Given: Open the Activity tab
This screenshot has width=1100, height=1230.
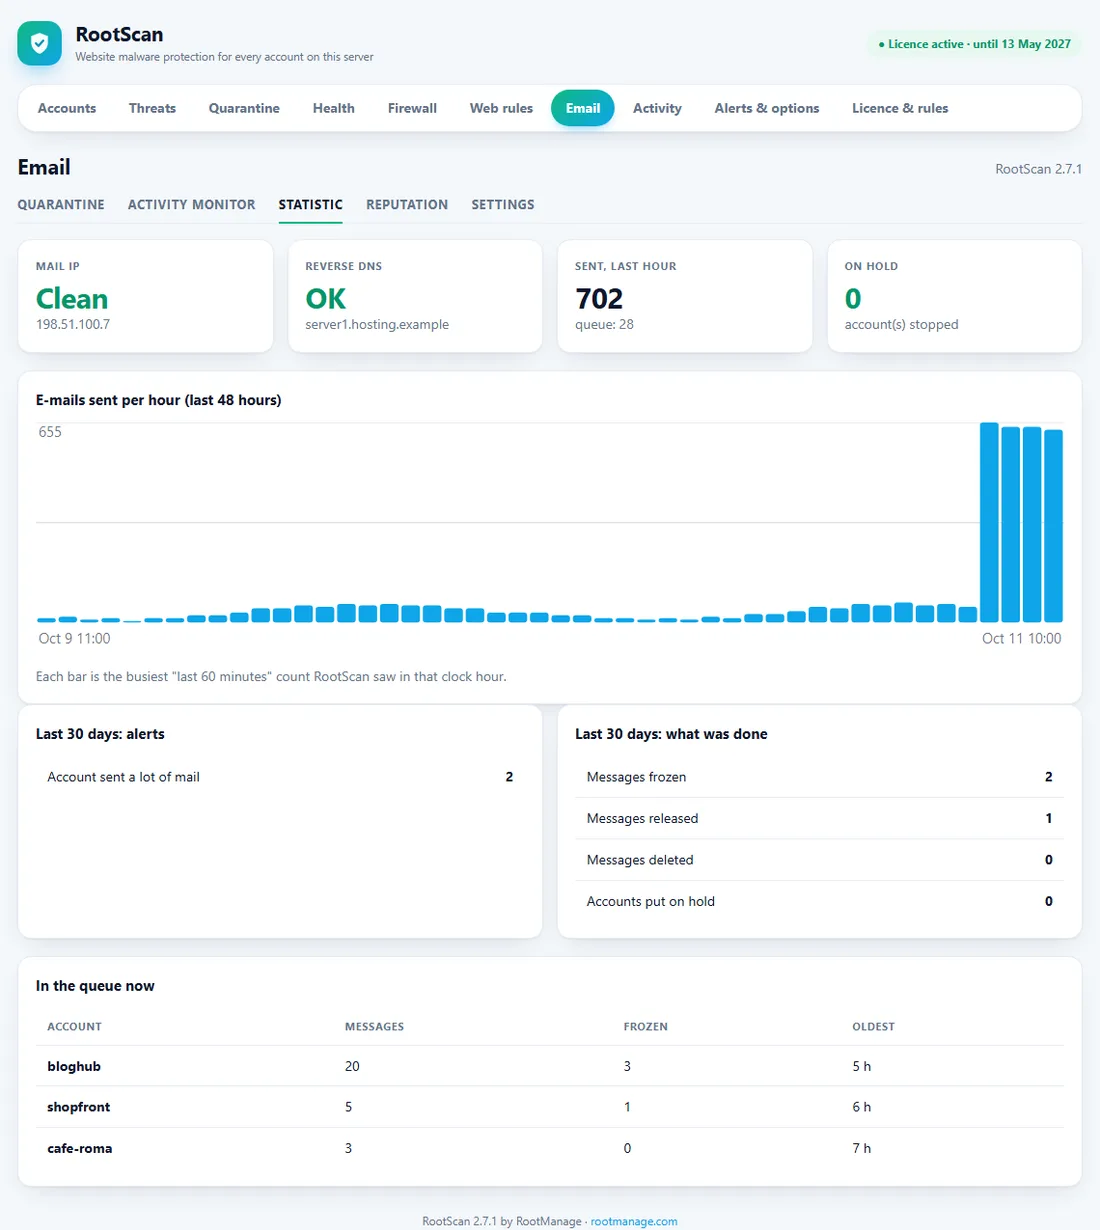Looking at the screenshot, I should coord(657,108).
